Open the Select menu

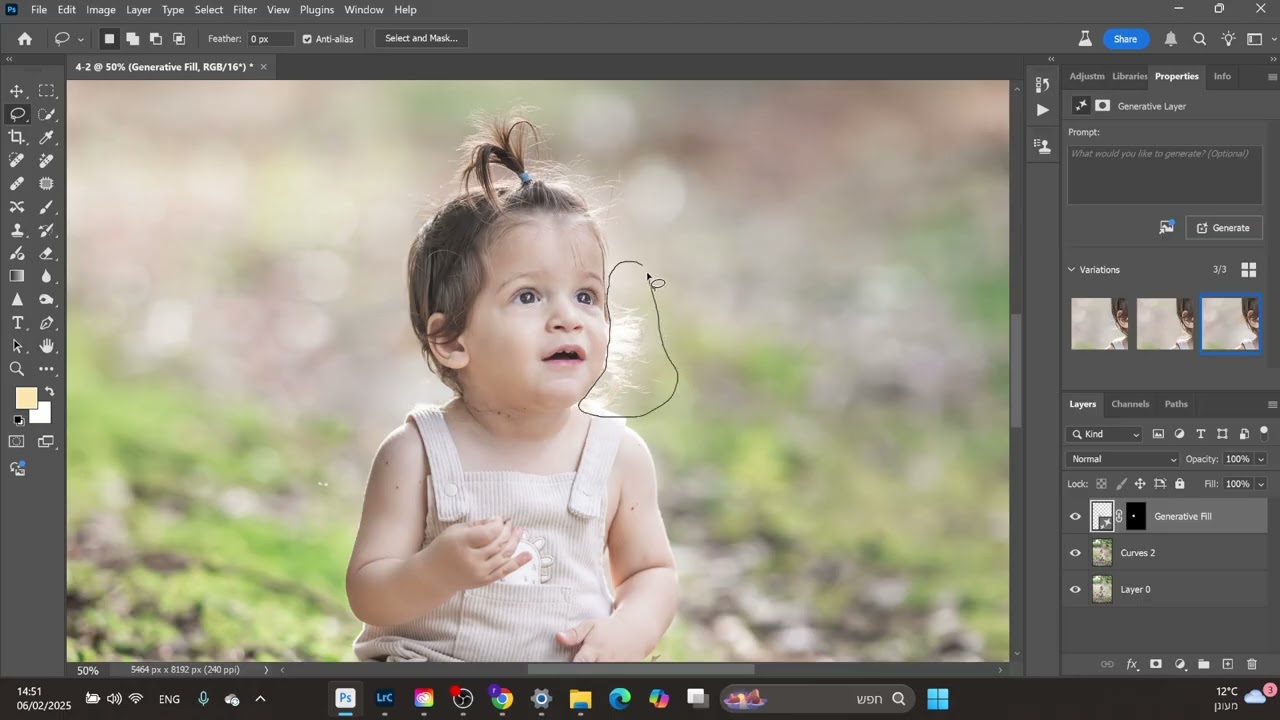[x=209, y=10]
